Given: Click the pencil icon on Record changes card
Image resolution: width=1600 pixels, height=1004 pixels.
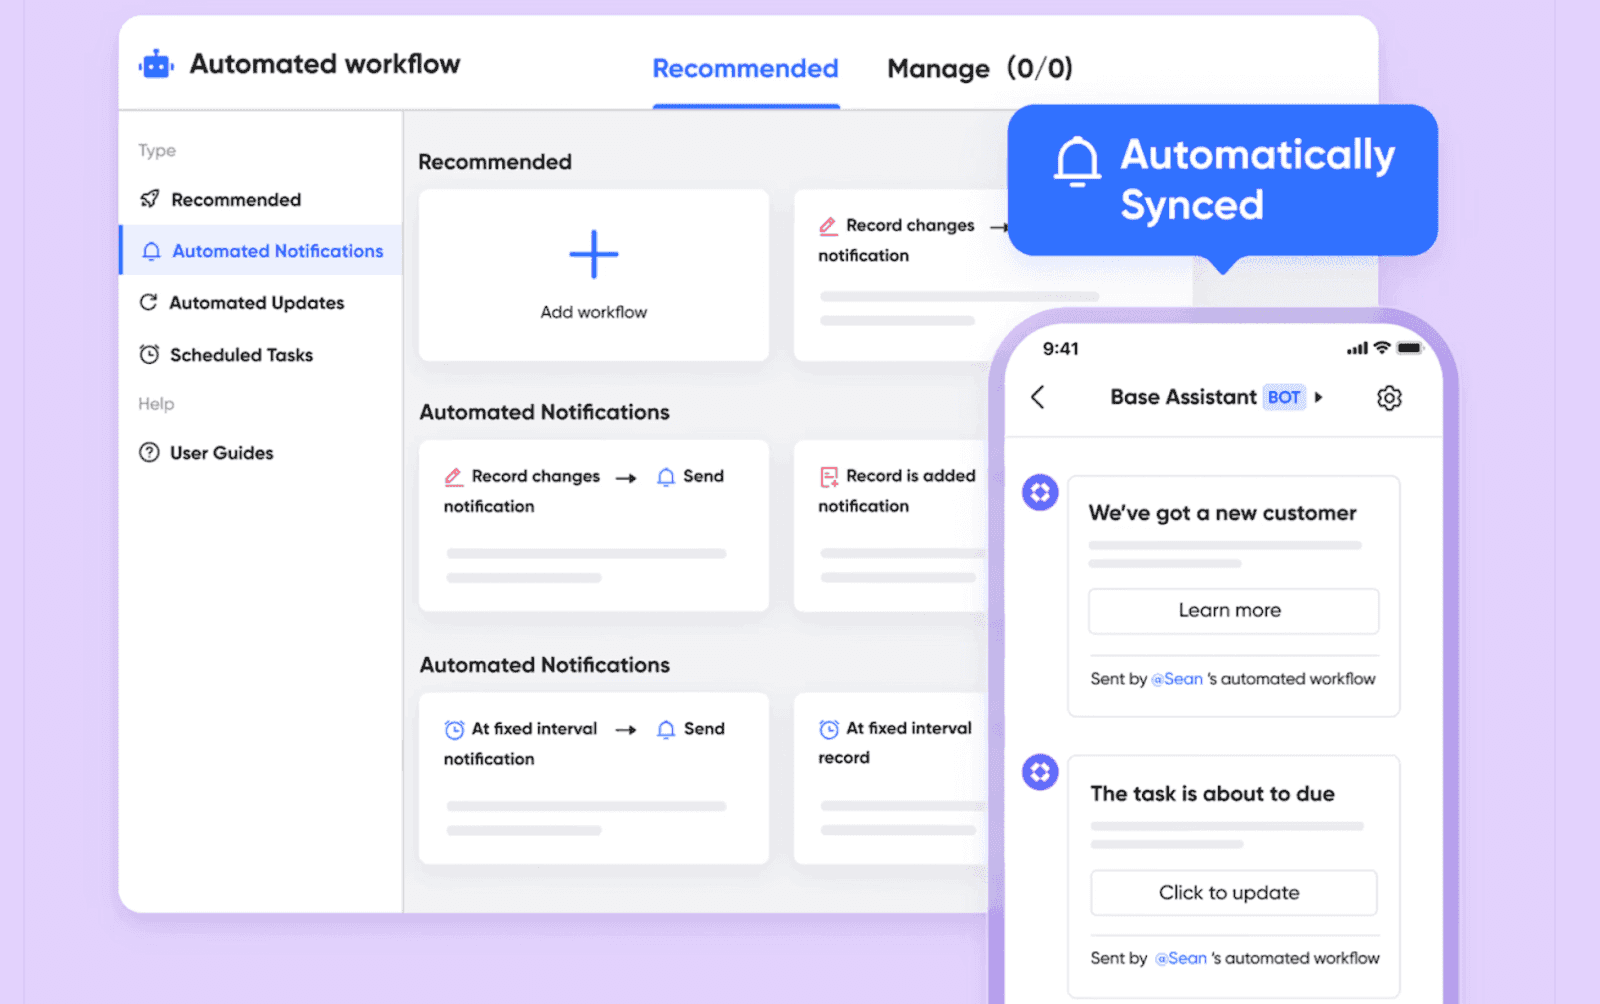Looking at the screenshot, I should tap(455, 476).
